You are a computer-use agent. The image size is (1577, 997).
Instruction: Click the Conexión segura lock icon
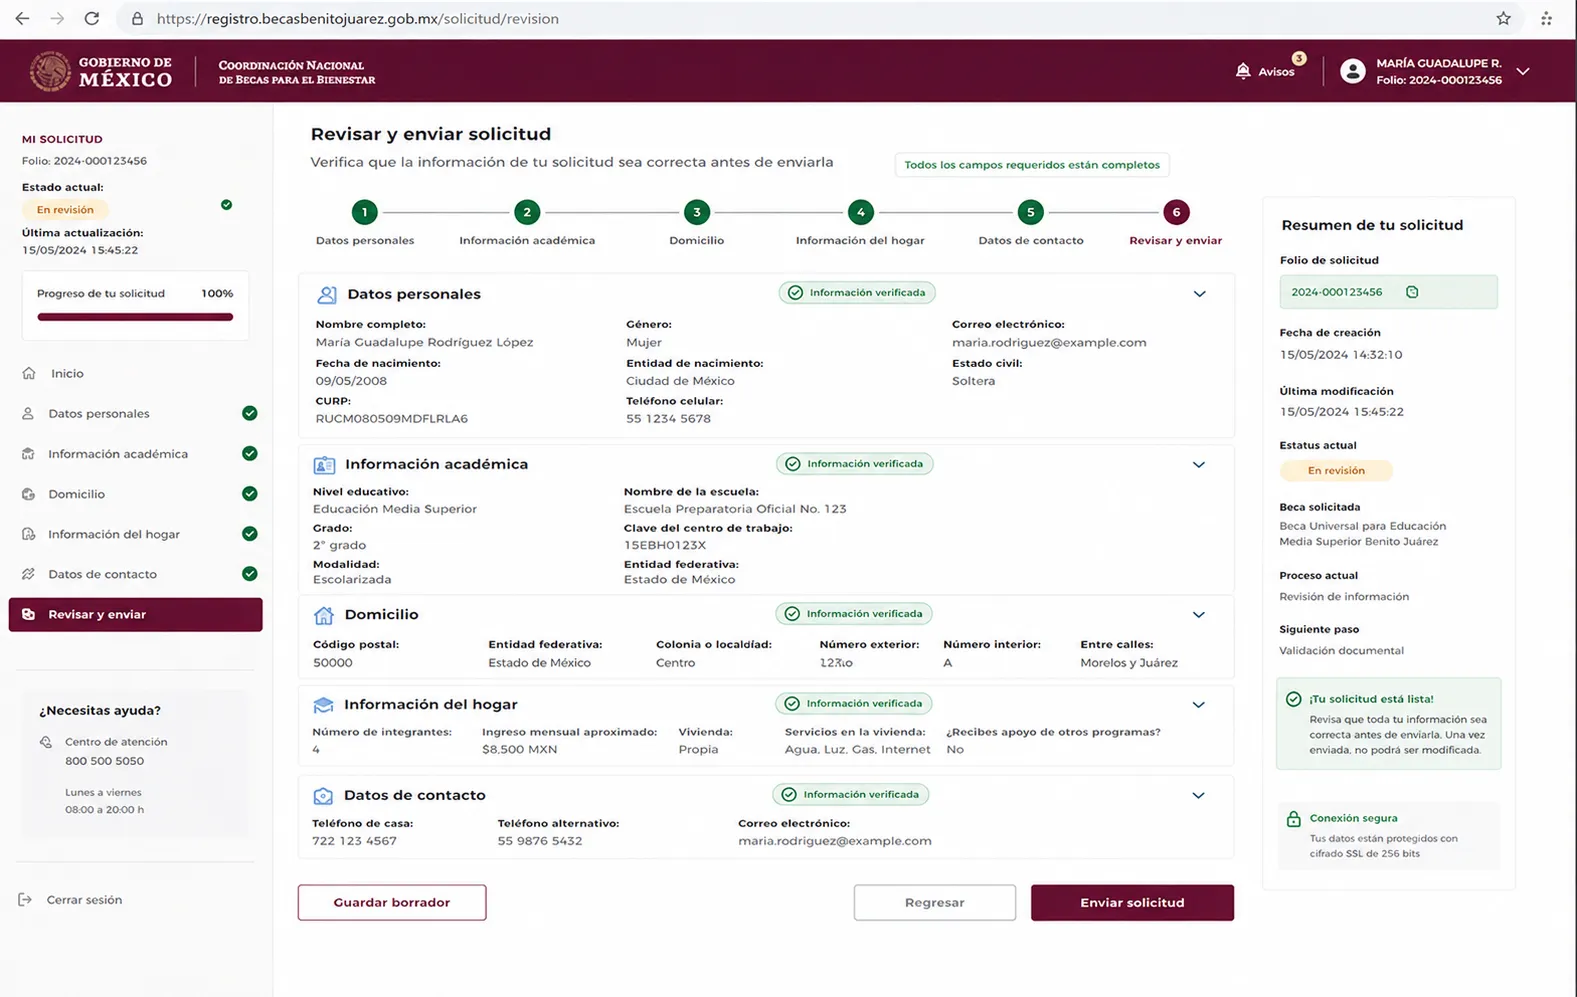1293,819
